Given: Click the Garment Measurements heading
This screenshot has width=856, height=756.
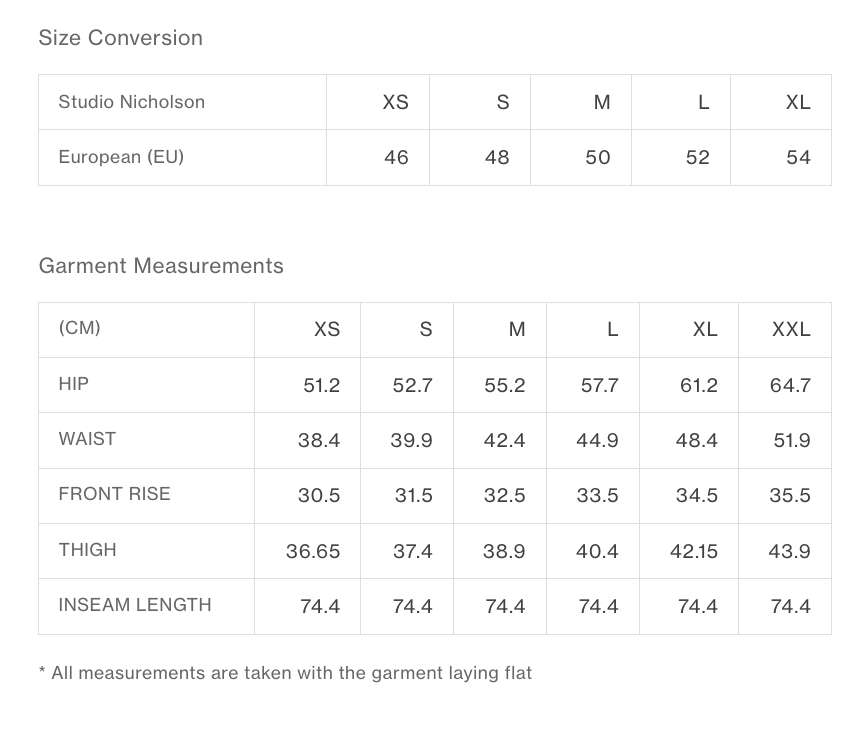Looking at the screenshot, I should (x=161, y=266).
